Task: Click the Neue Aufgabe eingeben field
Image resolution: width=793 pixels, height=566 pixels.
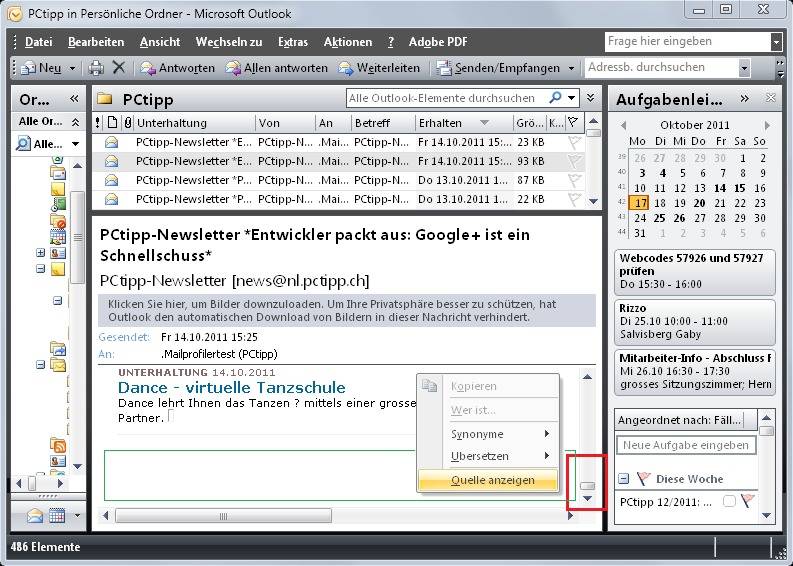Action: [686, 446]
